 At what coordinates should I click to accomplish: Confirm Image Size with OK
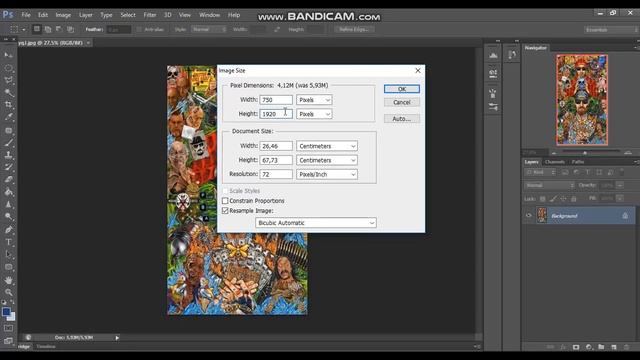pos(402,89)
